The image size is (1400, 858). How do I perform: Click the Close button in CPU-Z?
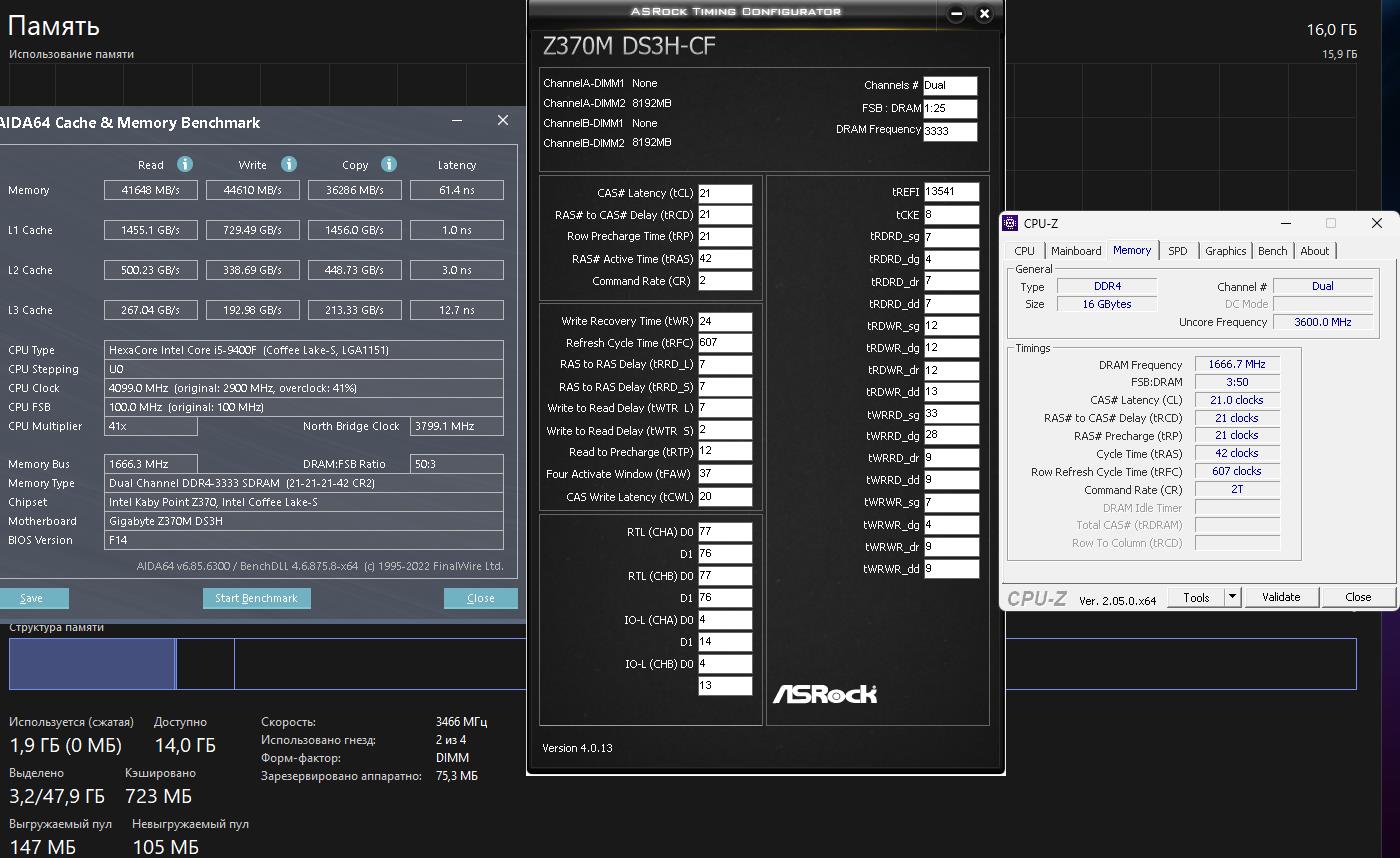pos(1358,597)
